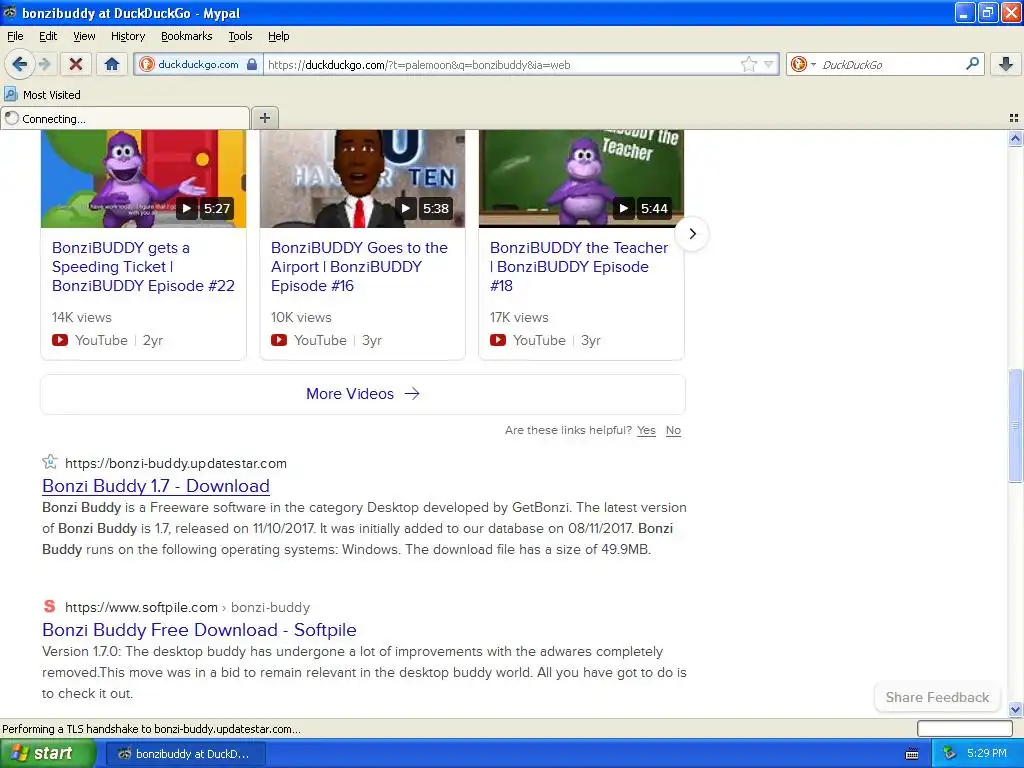Stop loading with the red X button
The width and height of the screenshot is (1024, 768).
point(75,64)
